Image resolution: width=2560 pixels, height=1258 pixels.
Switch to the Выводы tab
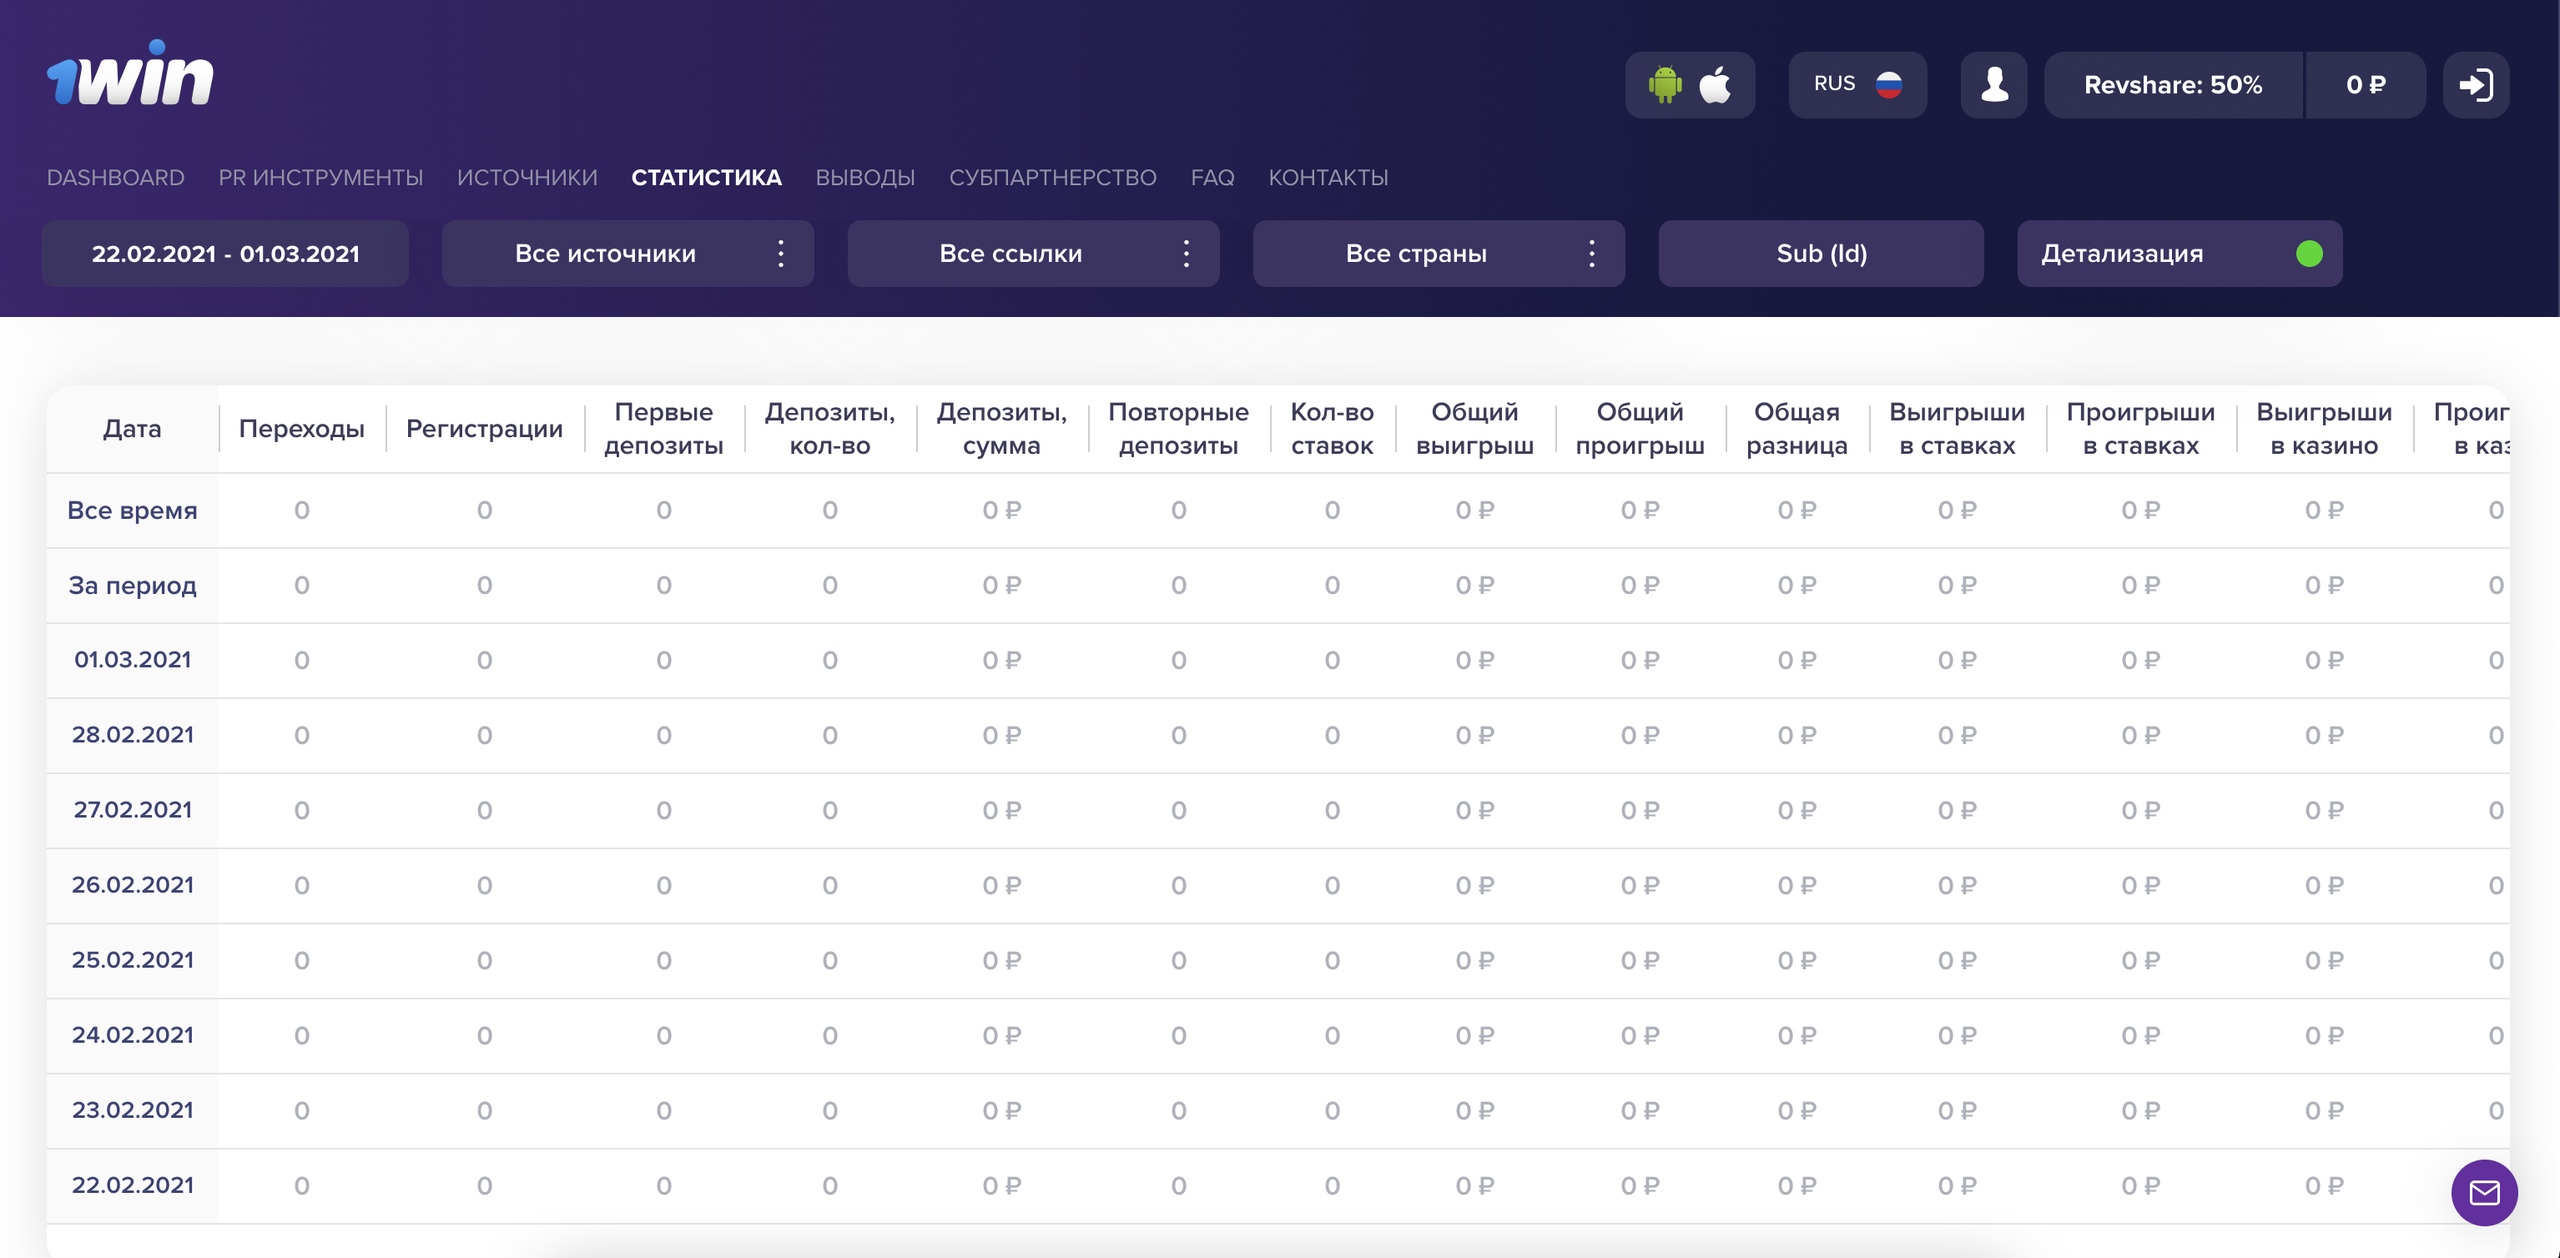[x=865, y=178]
